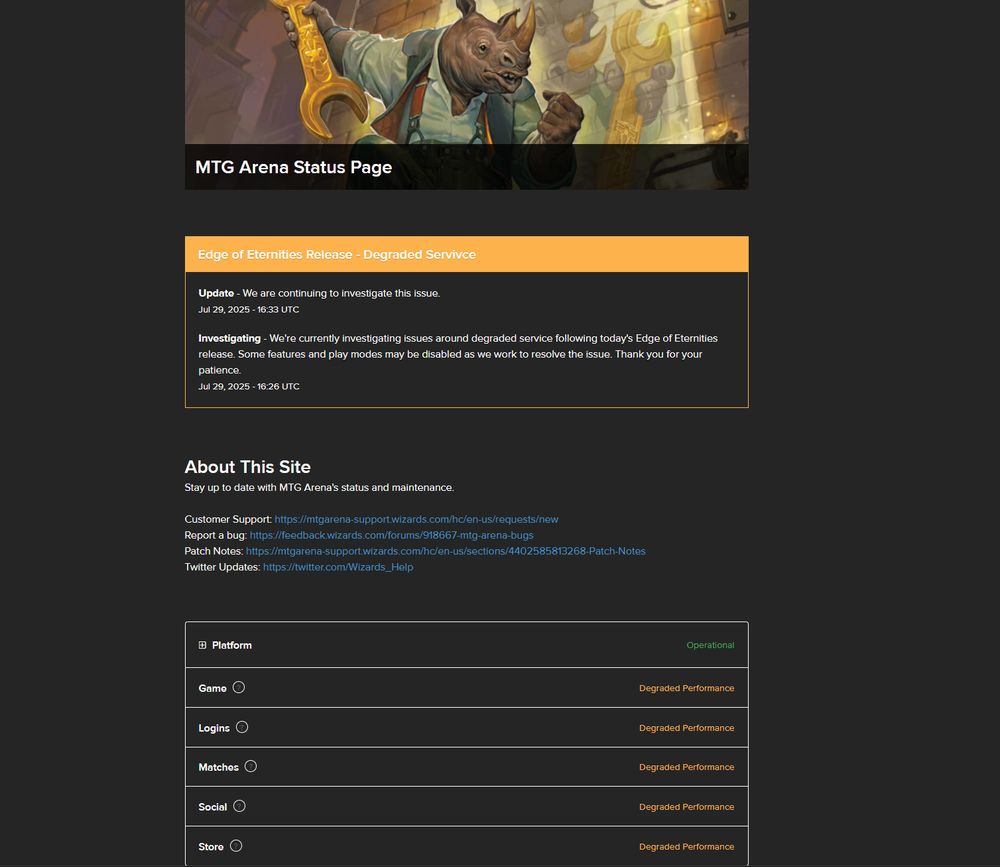
Task: Click the Store help question icon
Action: coord(236,846)
